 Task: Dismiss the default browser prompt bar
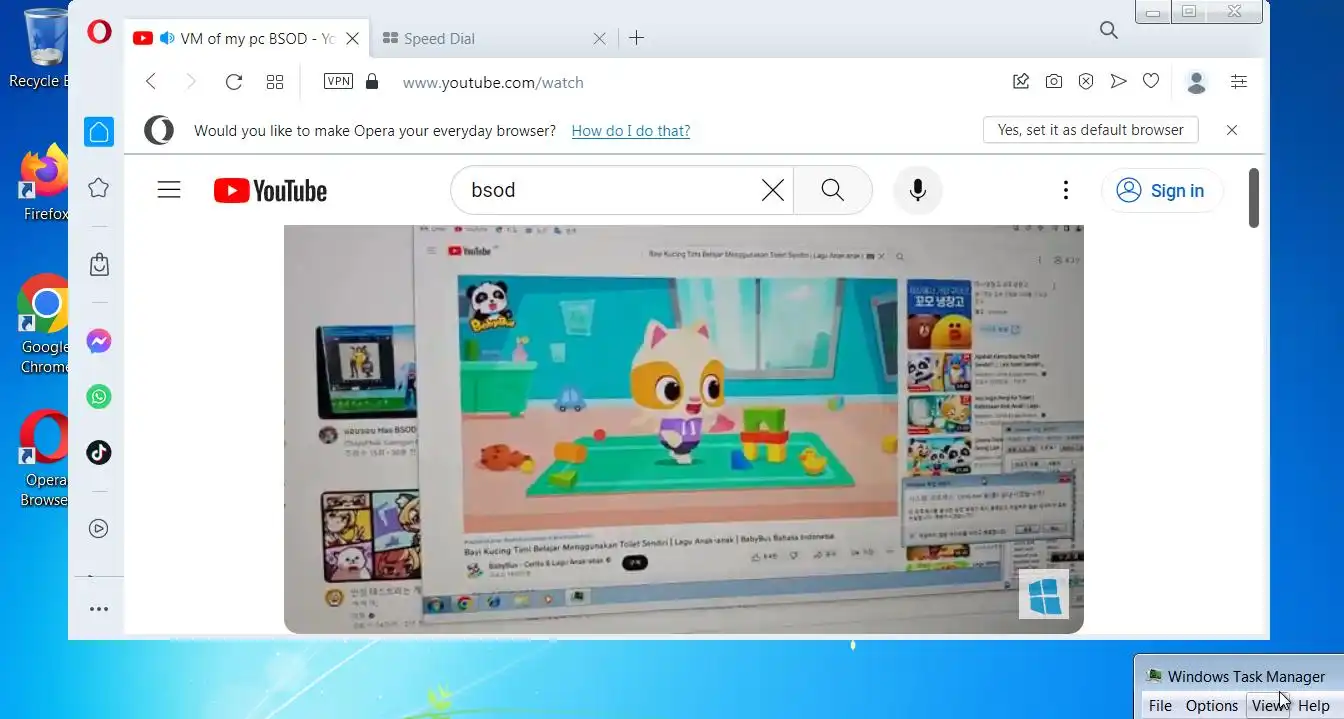1232,130
